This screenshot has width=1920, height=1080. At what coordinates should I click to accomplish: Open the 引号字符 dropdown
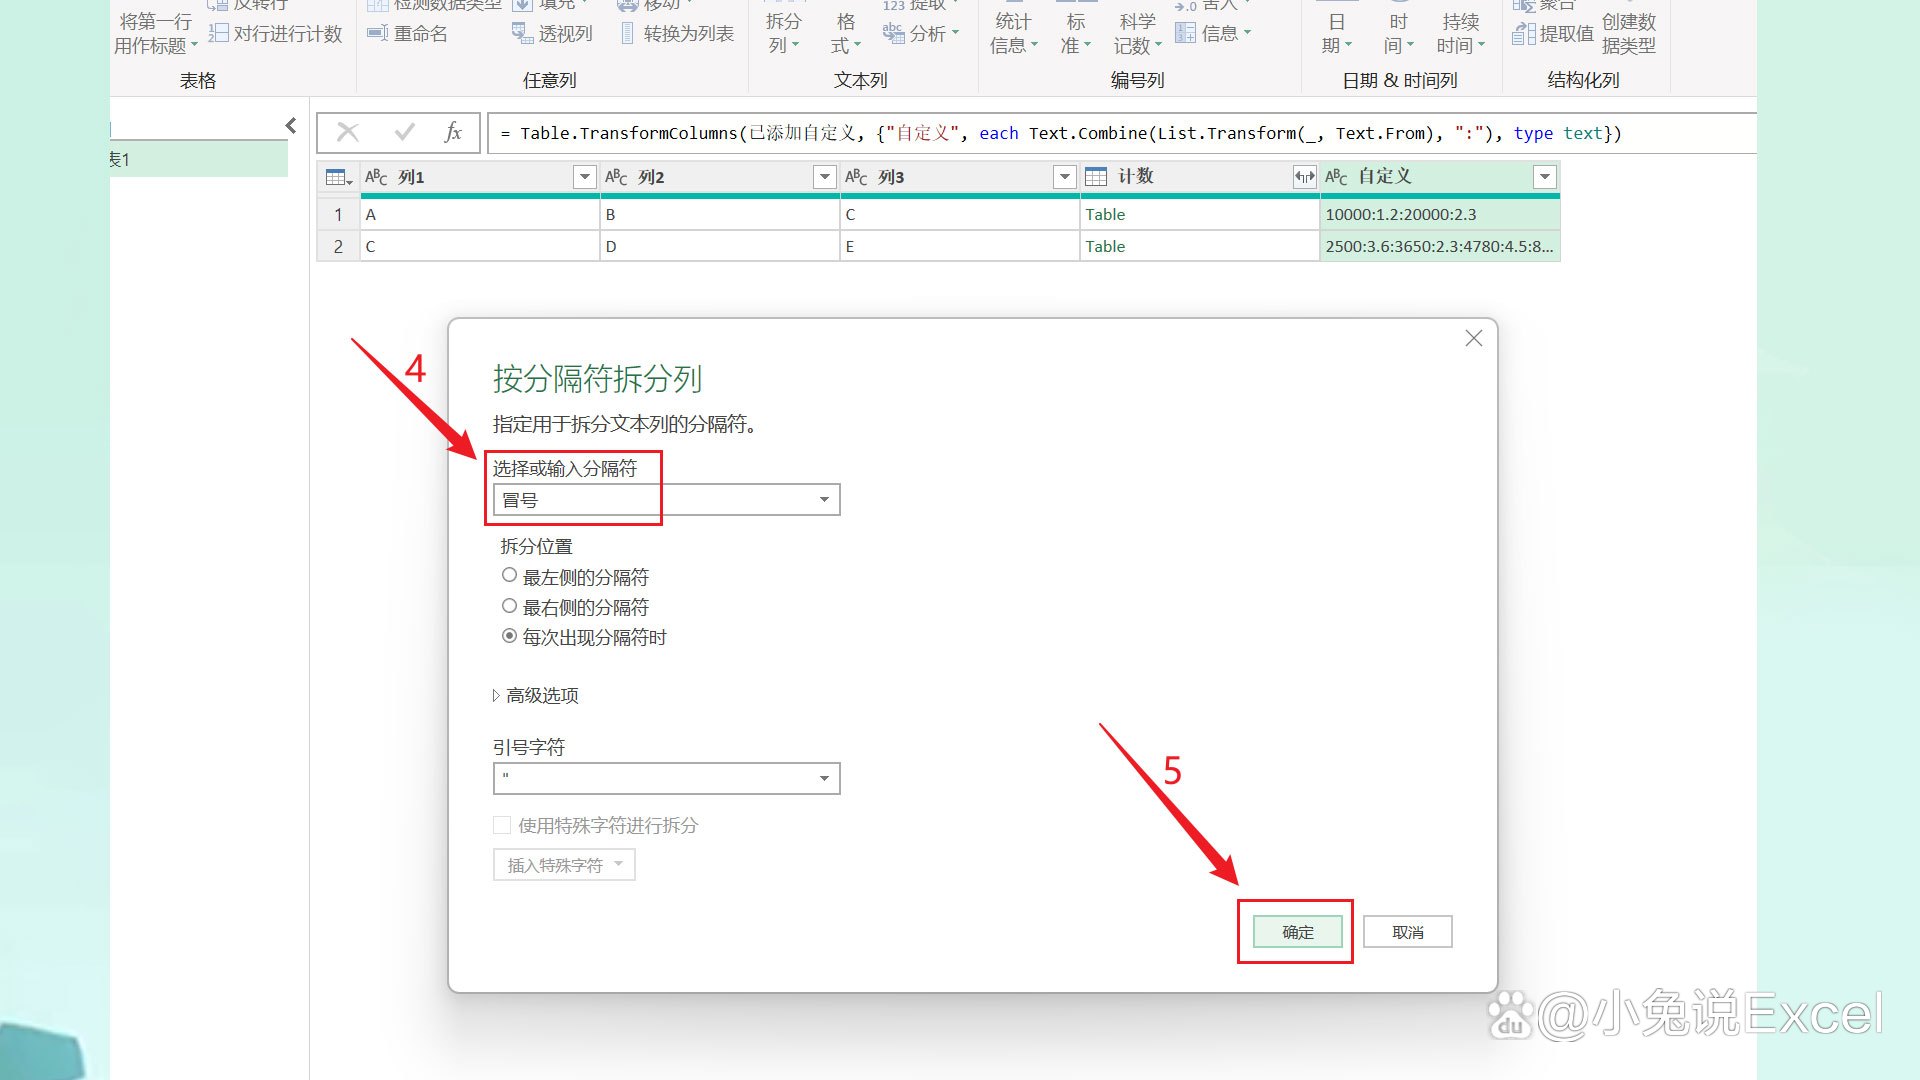666,778
